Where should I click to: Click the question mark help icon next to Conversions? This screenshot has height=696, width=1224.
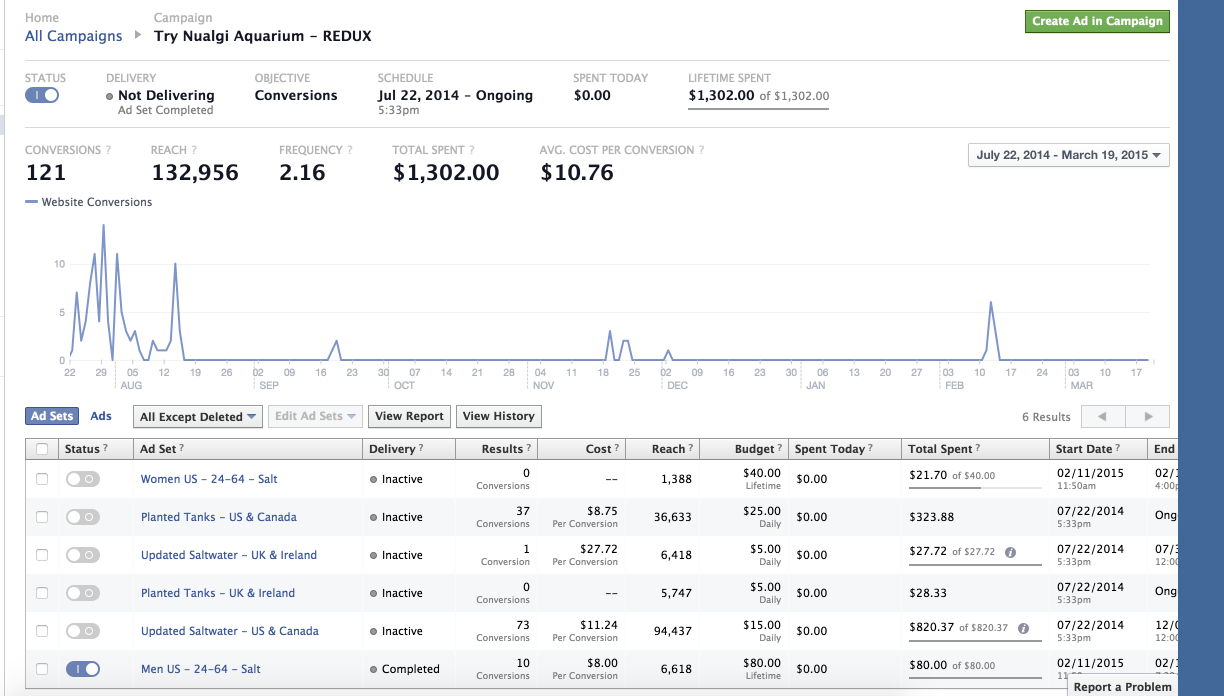(108, 150)
